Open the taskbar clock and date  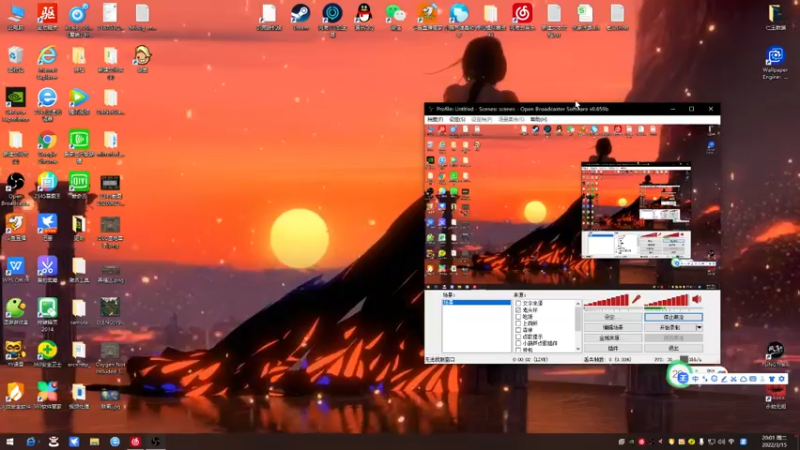click(773, 441)
